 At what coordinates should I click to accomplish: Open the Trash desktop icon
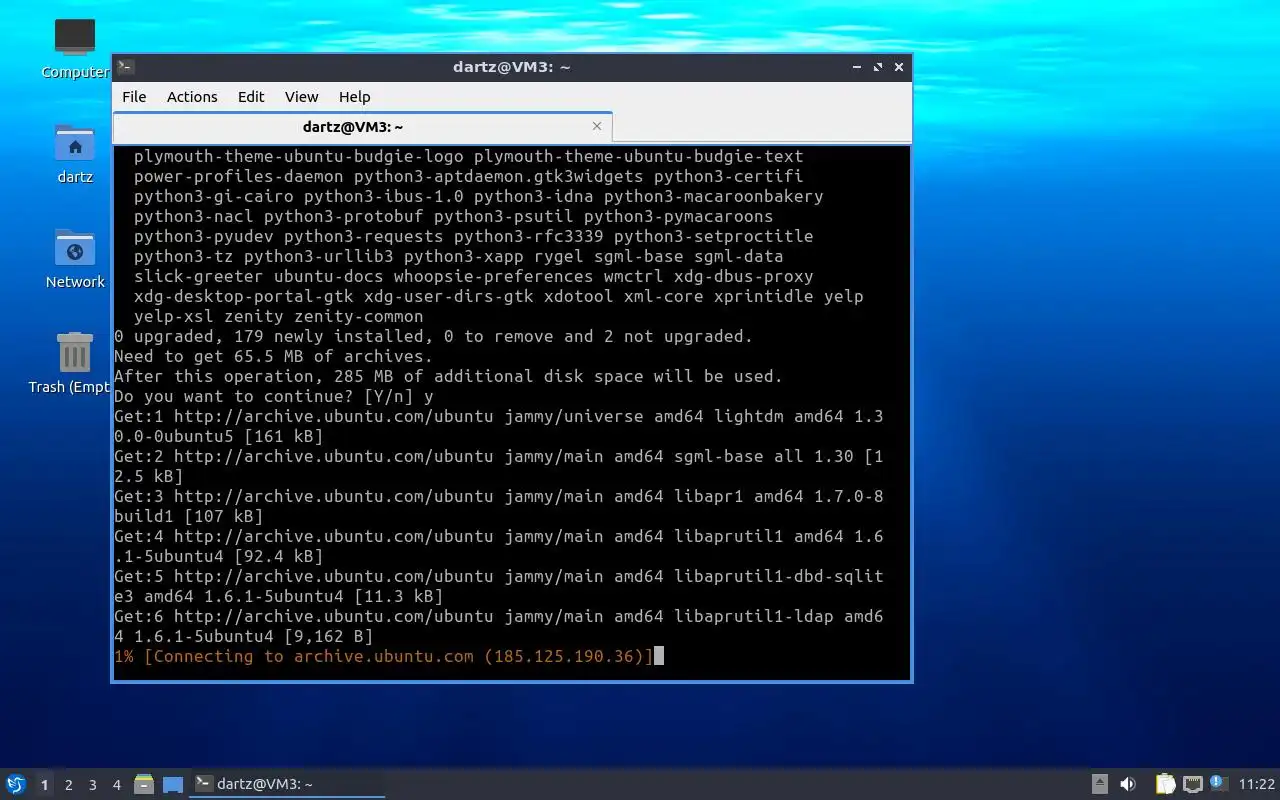pos(72,364)
